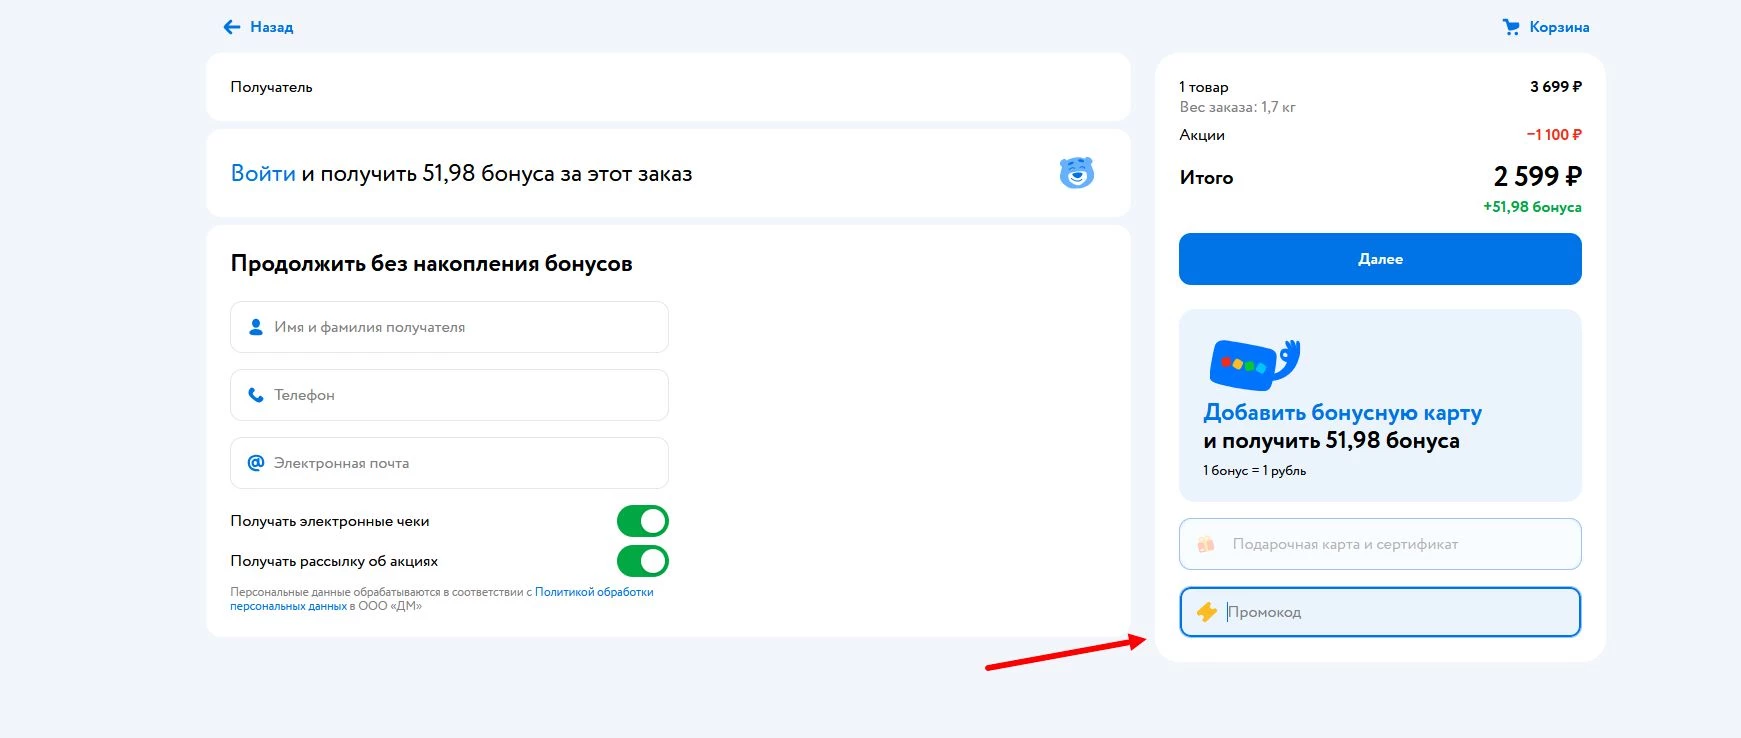
Task: Click the blue bear mascot icon
Action: click(x=1077, y=173)
